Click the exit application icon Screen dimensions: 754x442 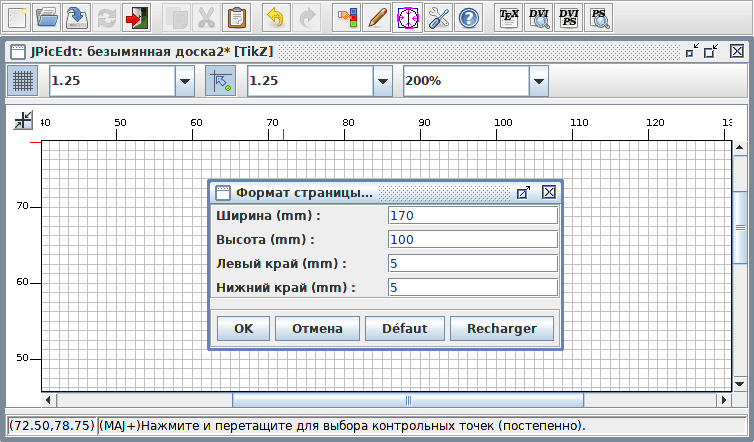[136, 18]
